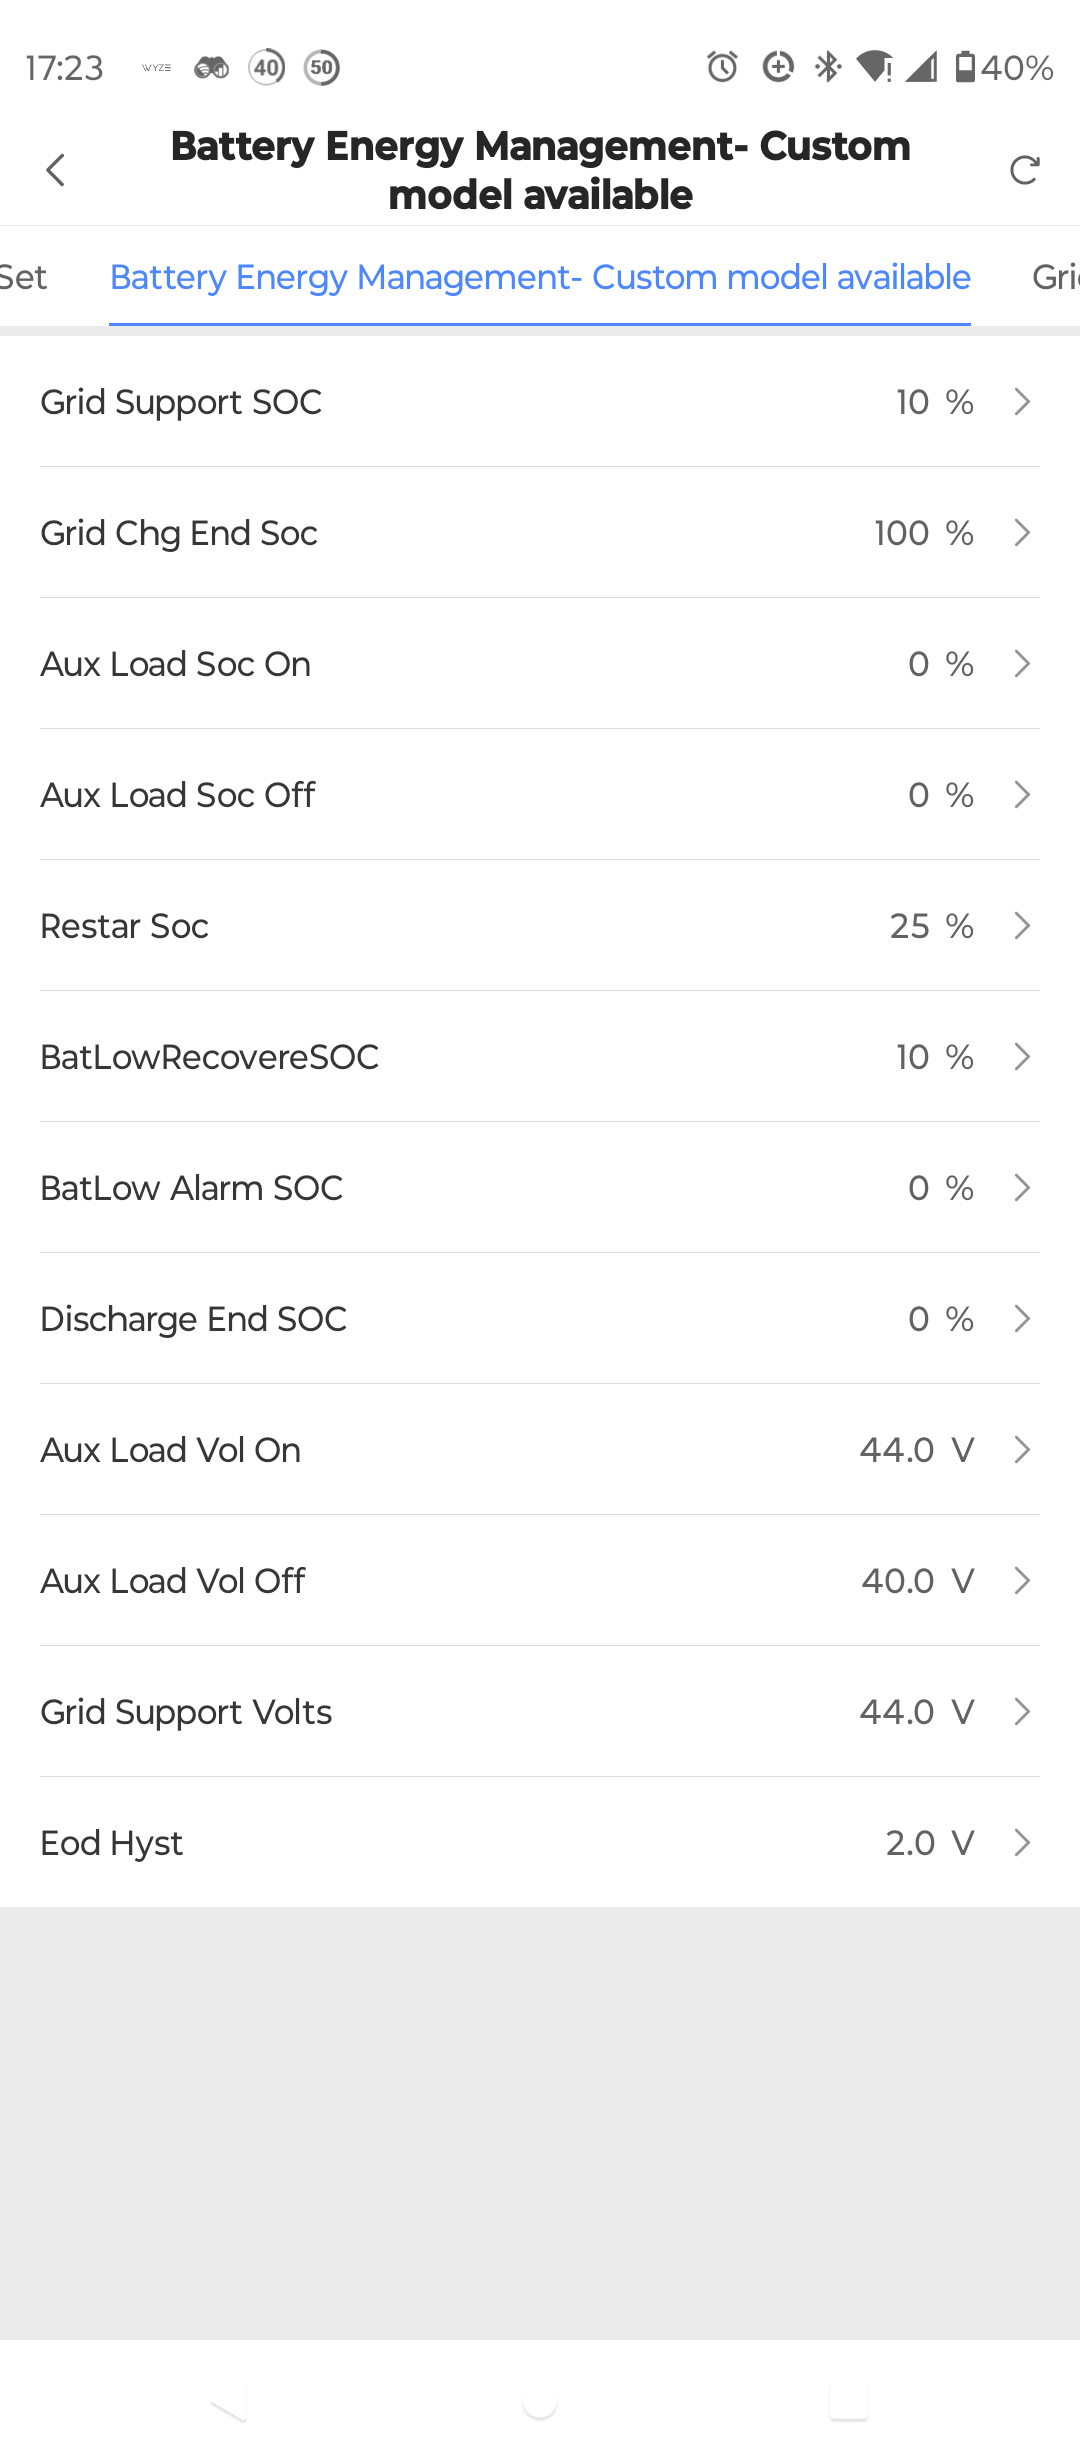This screenshot has width=1080, height=2460.
Task: Switch to the Grid tab at right
Action: (1054, 277)
